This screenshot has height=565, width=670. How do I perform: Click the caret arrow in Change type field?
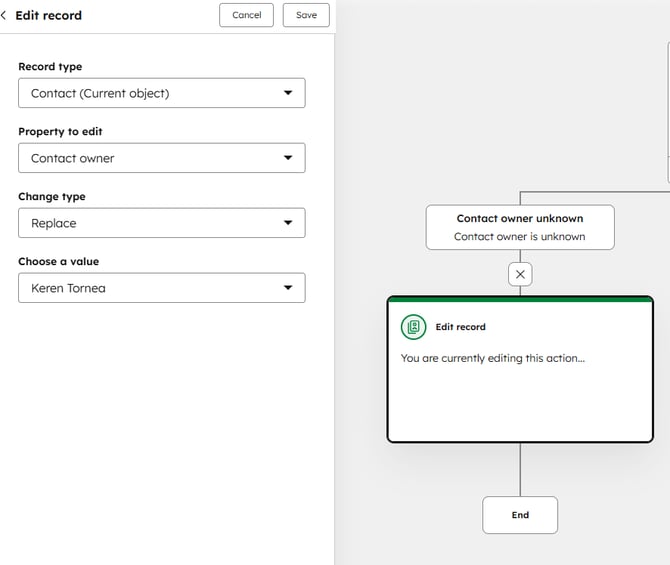click(x=288, y=223)
